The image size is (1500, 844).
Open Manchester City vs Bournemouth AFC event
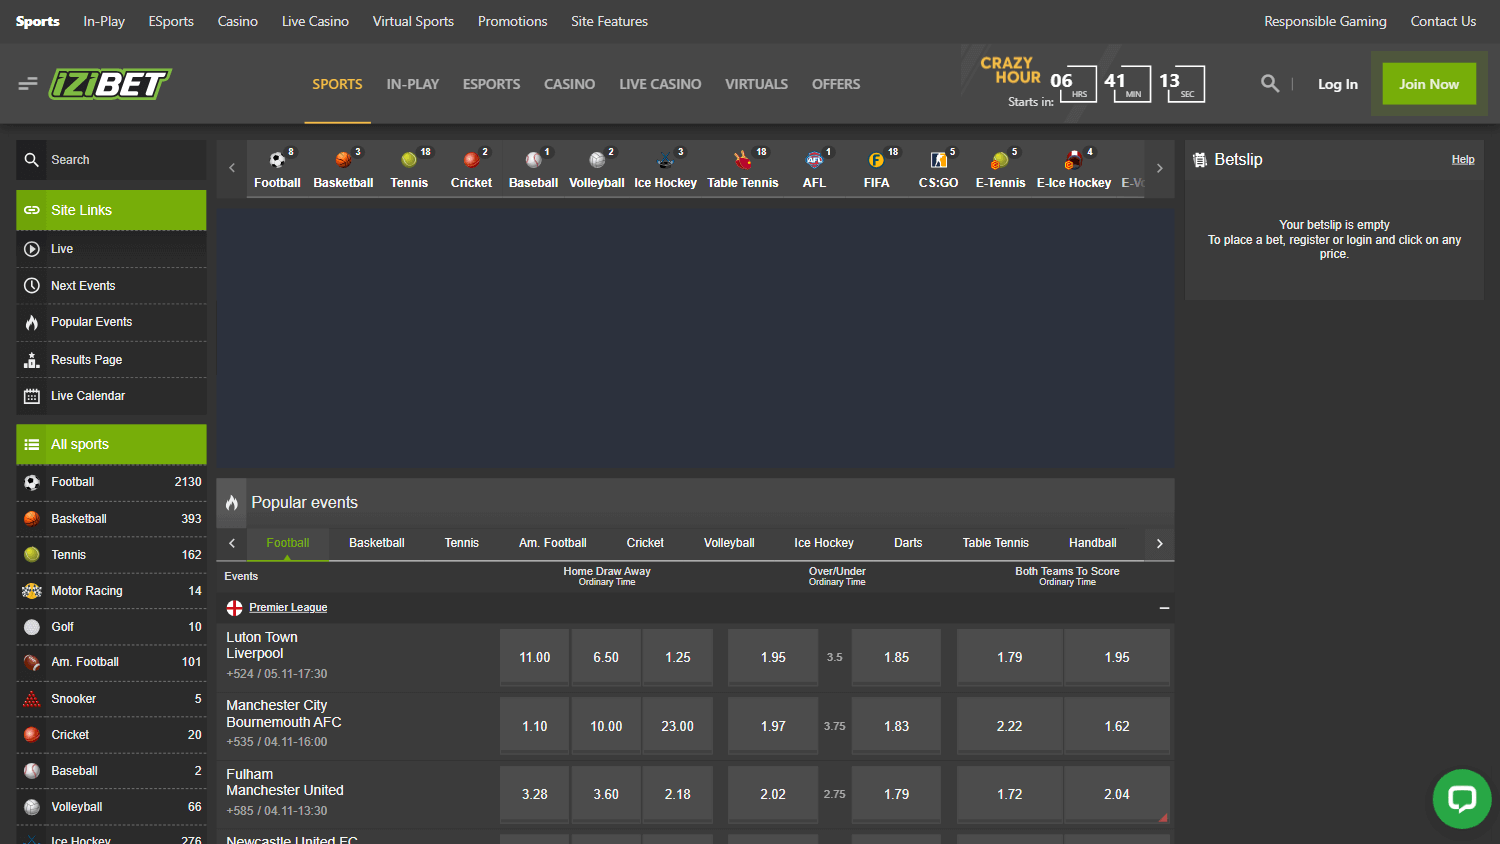click(x=284, y=714)
